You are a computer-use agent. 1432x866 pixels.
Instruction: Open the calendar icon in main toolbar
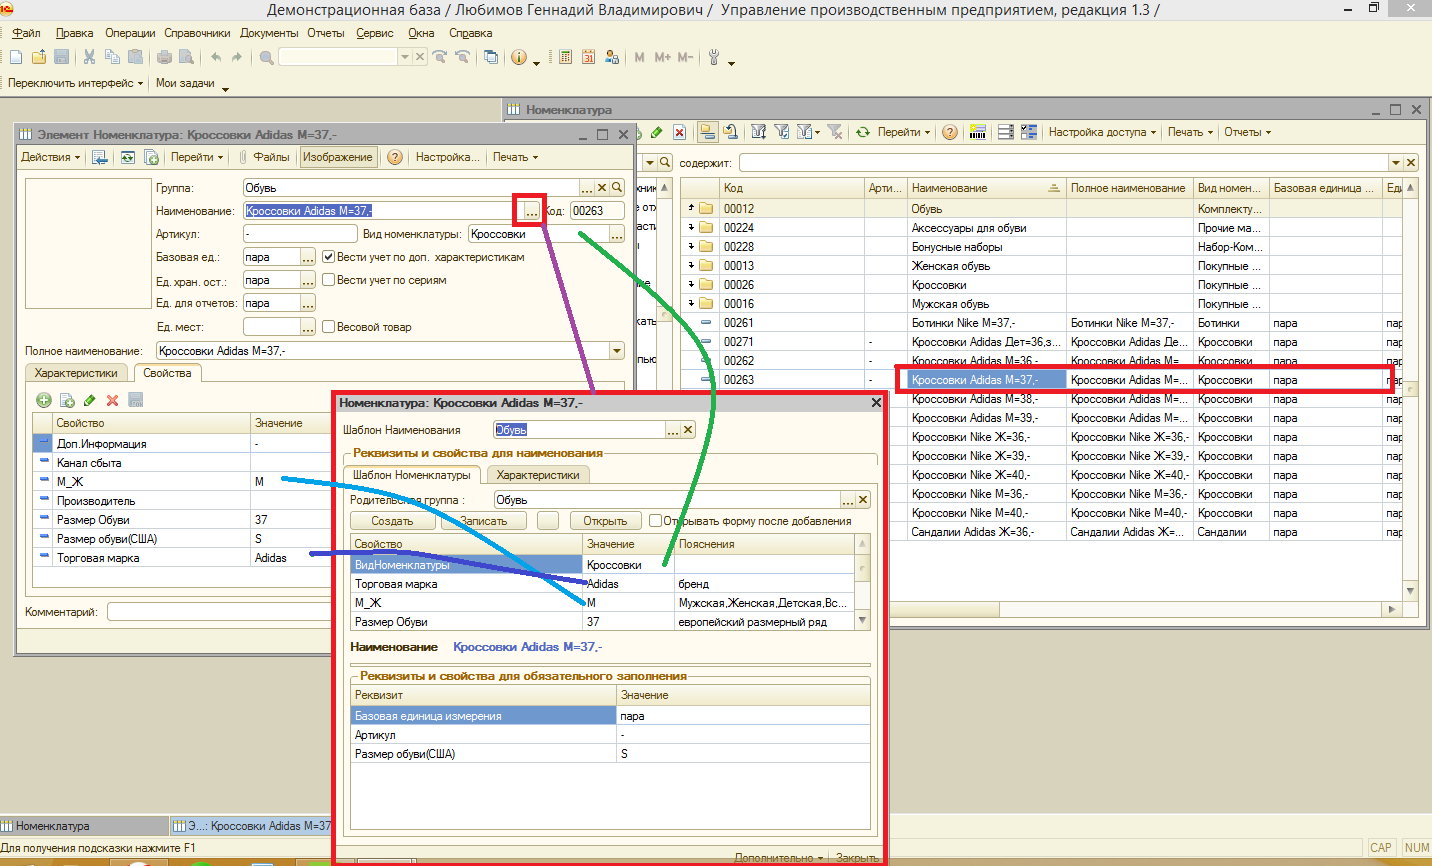tap(588, 58)
